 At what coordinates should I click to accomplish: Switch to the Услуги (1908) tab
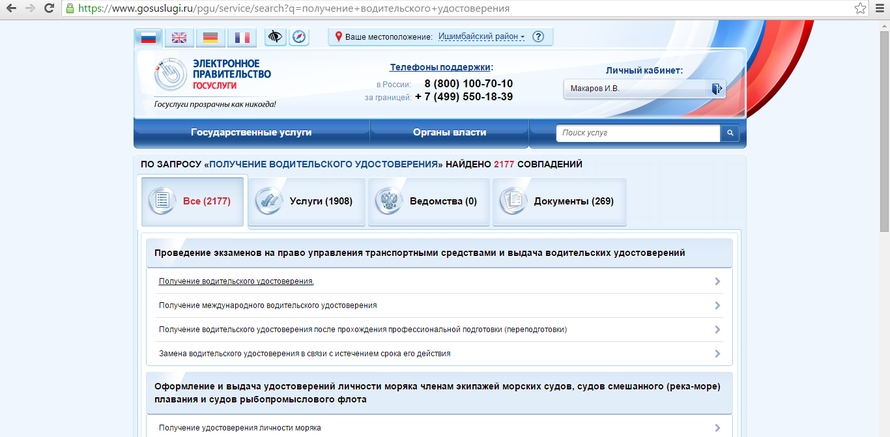point(305,201)
